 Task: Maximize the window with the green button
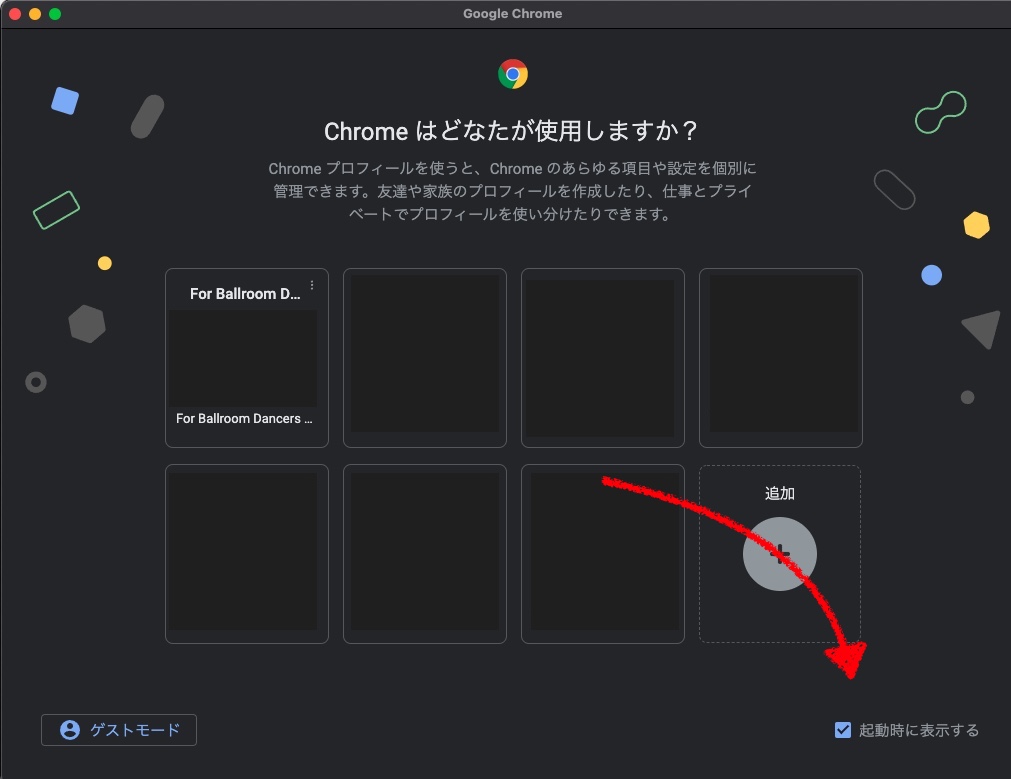pos(55,14)
